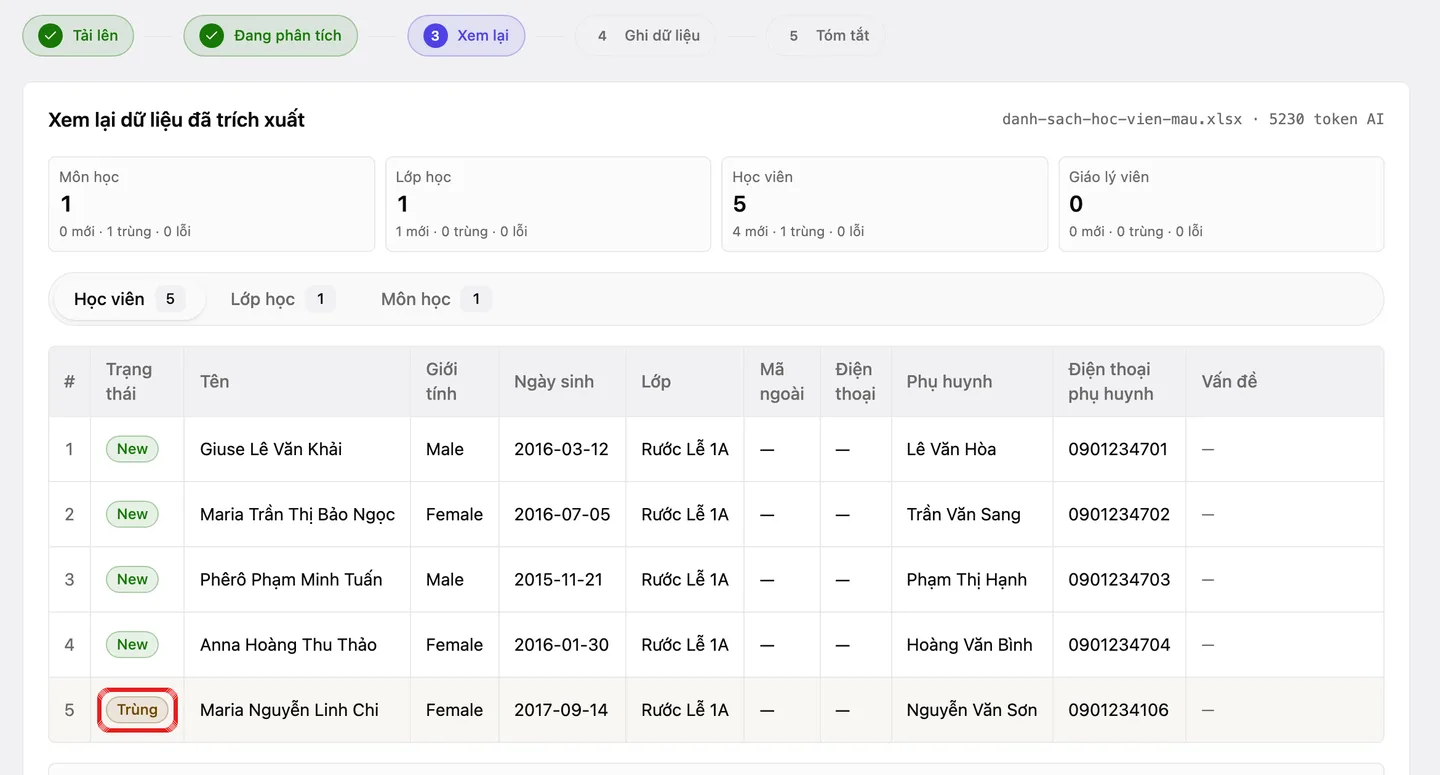Select the name Phêrô Phạm Minh Tuấn
Screen dimensions: 1440x775
pos(291,579)
